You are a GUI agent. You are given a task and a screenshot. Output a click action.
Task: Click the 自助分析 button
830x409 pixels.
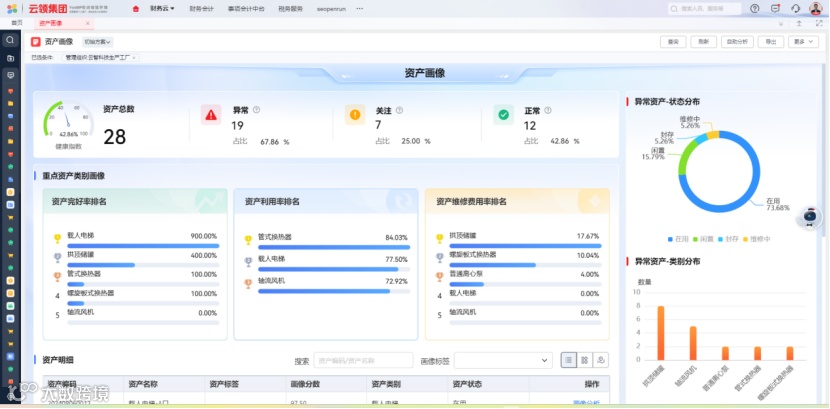(x=737, y=42)
